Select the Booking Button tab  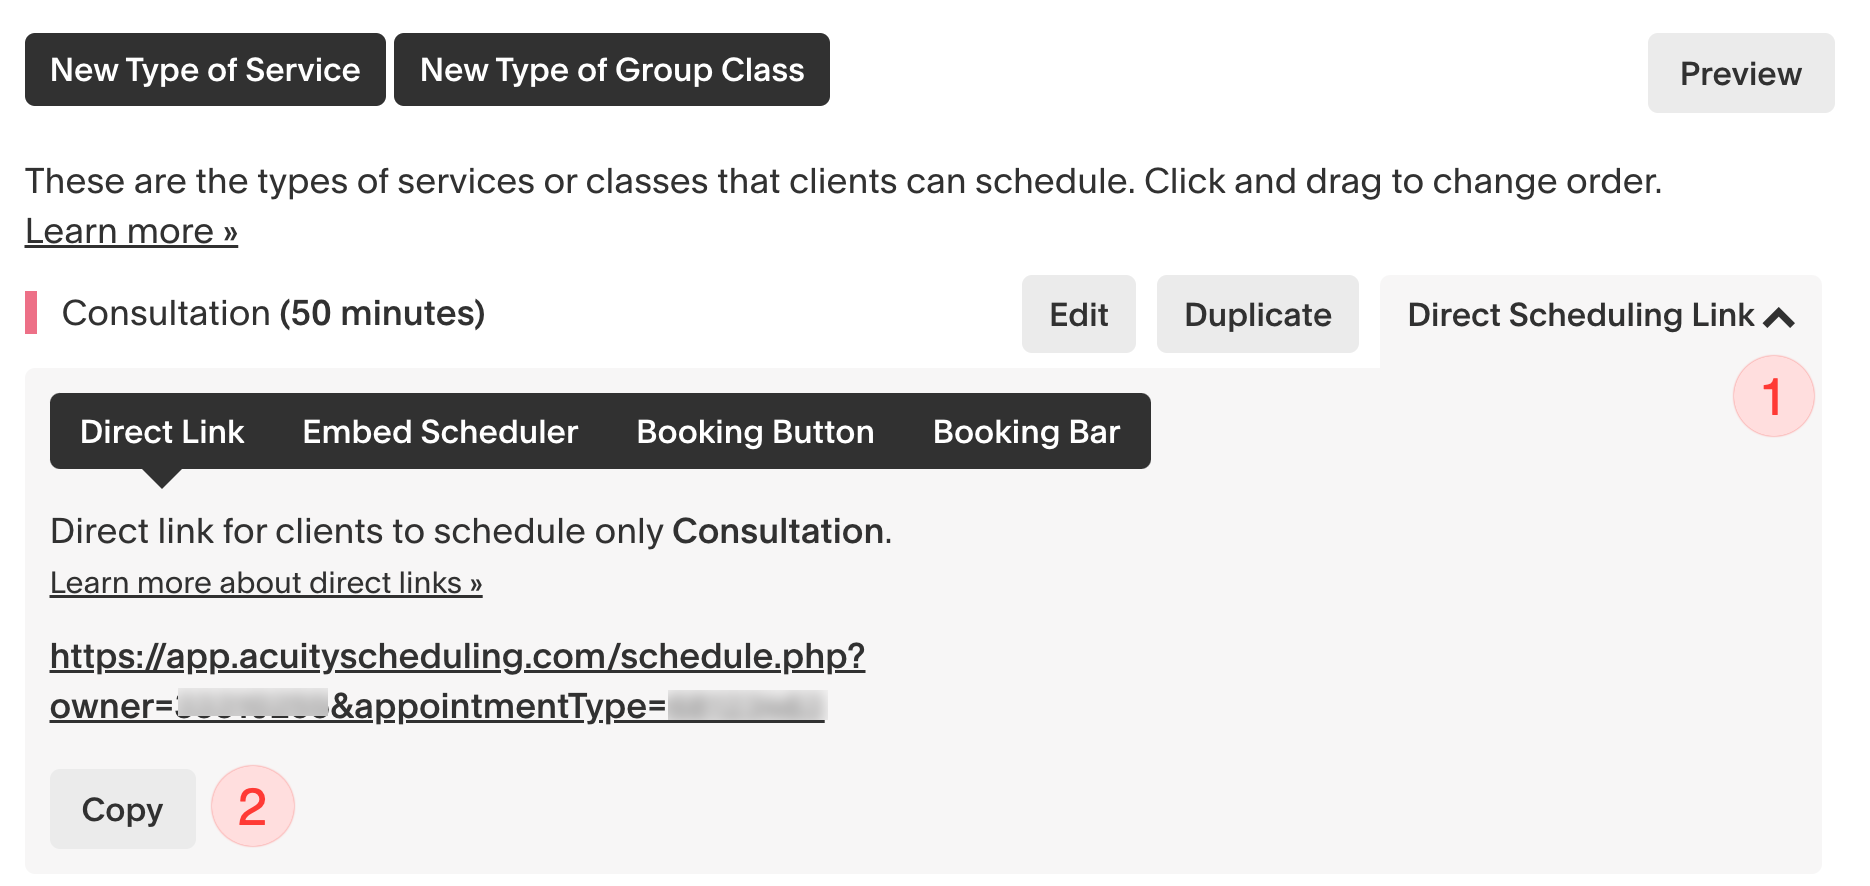[755, 432]
